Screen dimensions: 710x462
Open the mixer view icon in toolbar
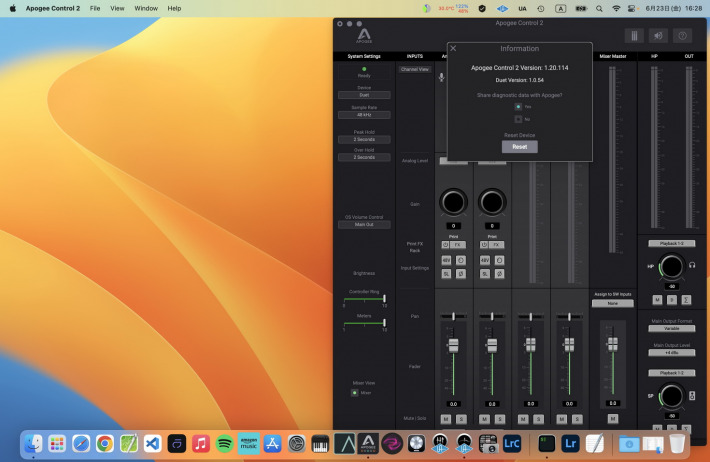click(x=633, y=35)
